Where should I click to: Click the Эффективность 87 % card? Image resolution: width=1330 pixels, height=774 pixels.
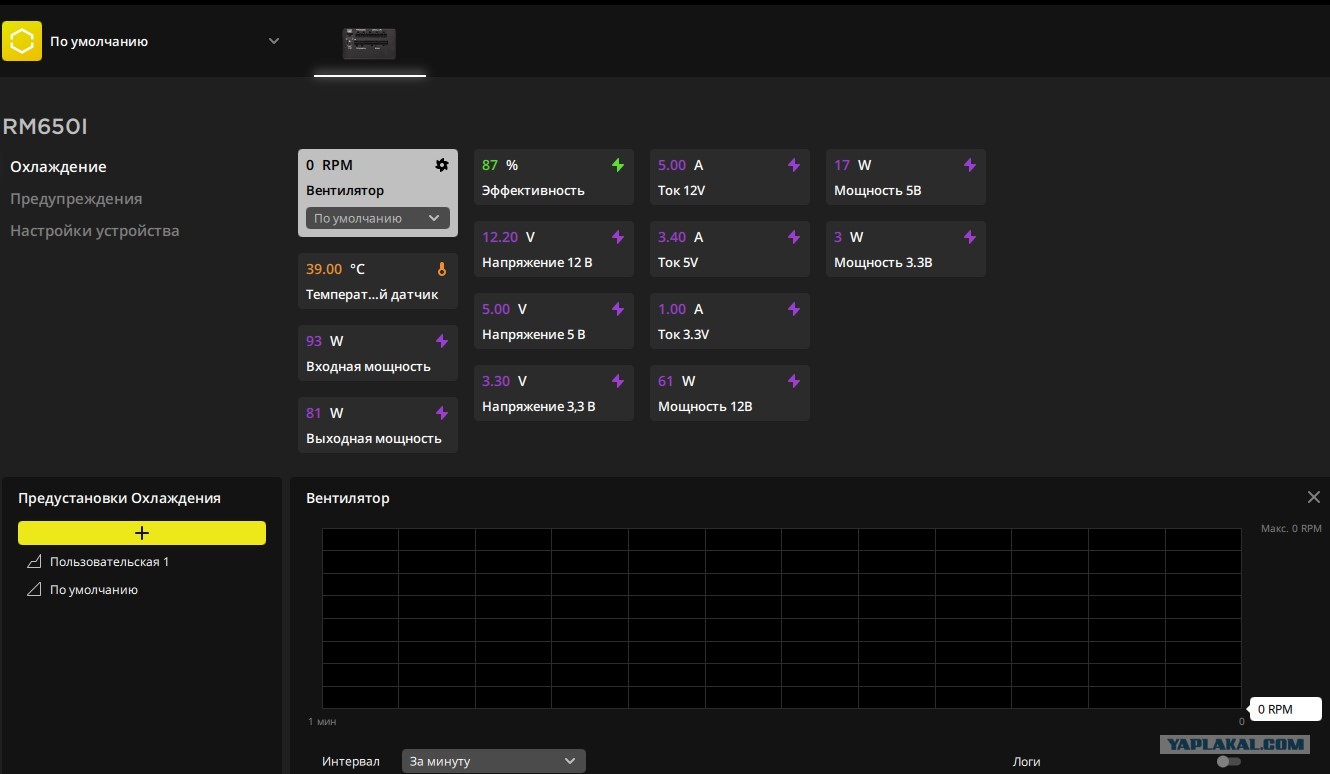[554, 177]
